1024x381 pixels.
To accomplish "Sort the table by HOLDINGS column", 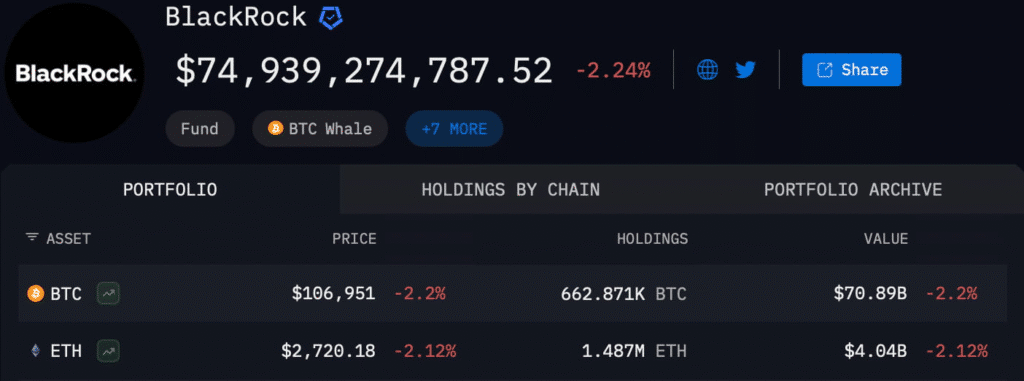I will 652,239.
